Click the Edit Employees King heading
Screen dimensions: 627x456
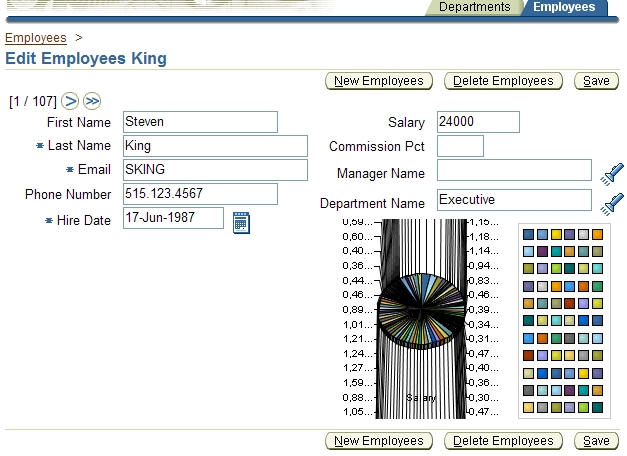[x=86, y=58]
